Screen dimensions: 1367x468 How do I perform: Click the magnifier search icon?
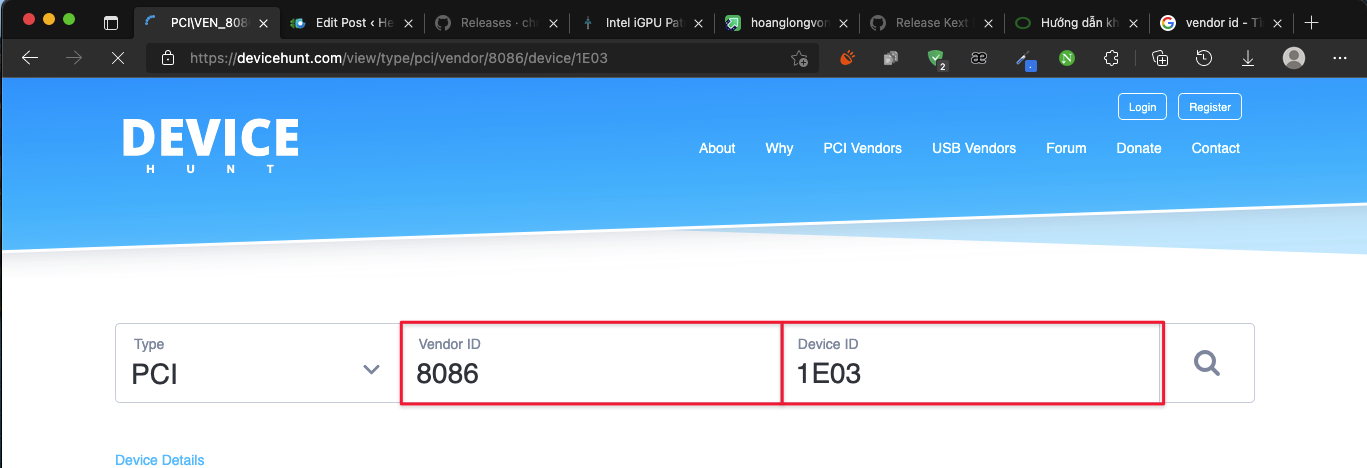[1207, 364]
